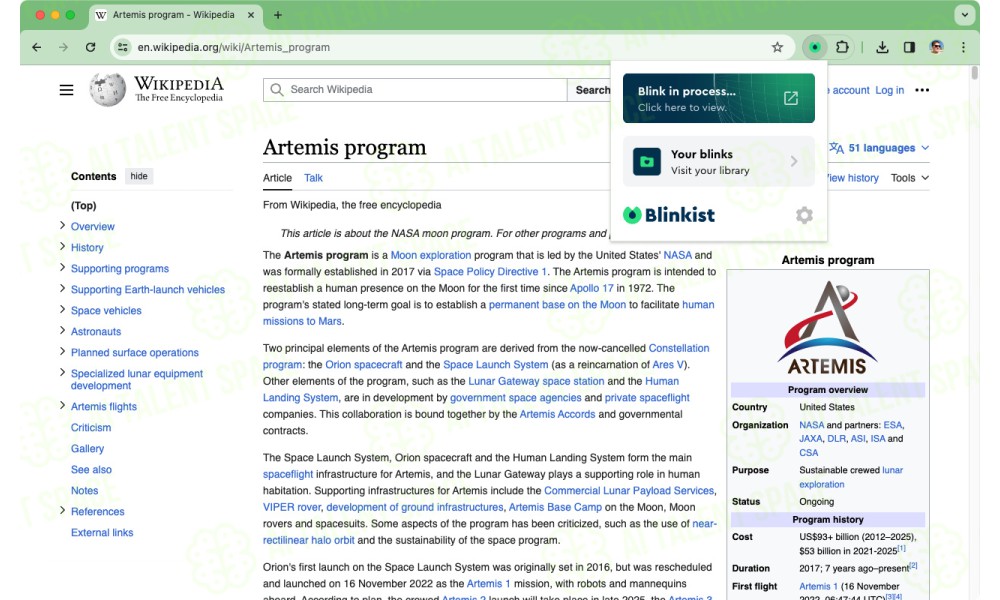Expand Space vehicles contents entry
1000x600 pixels.
click(x=62, y=309)
